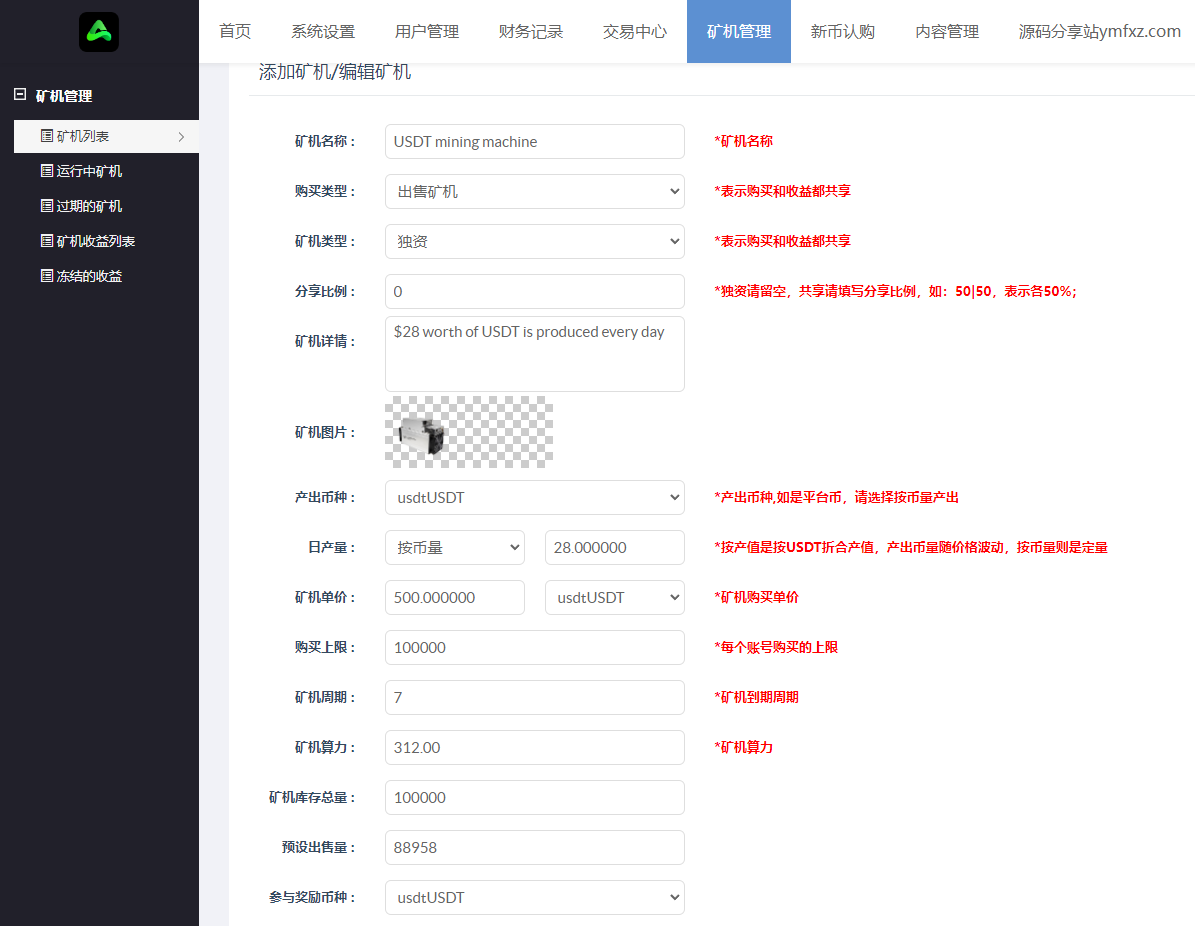This screenshot has width=1195, height=926.
Task: Switch to the 首页 tab
Action: tap(235, 31)
